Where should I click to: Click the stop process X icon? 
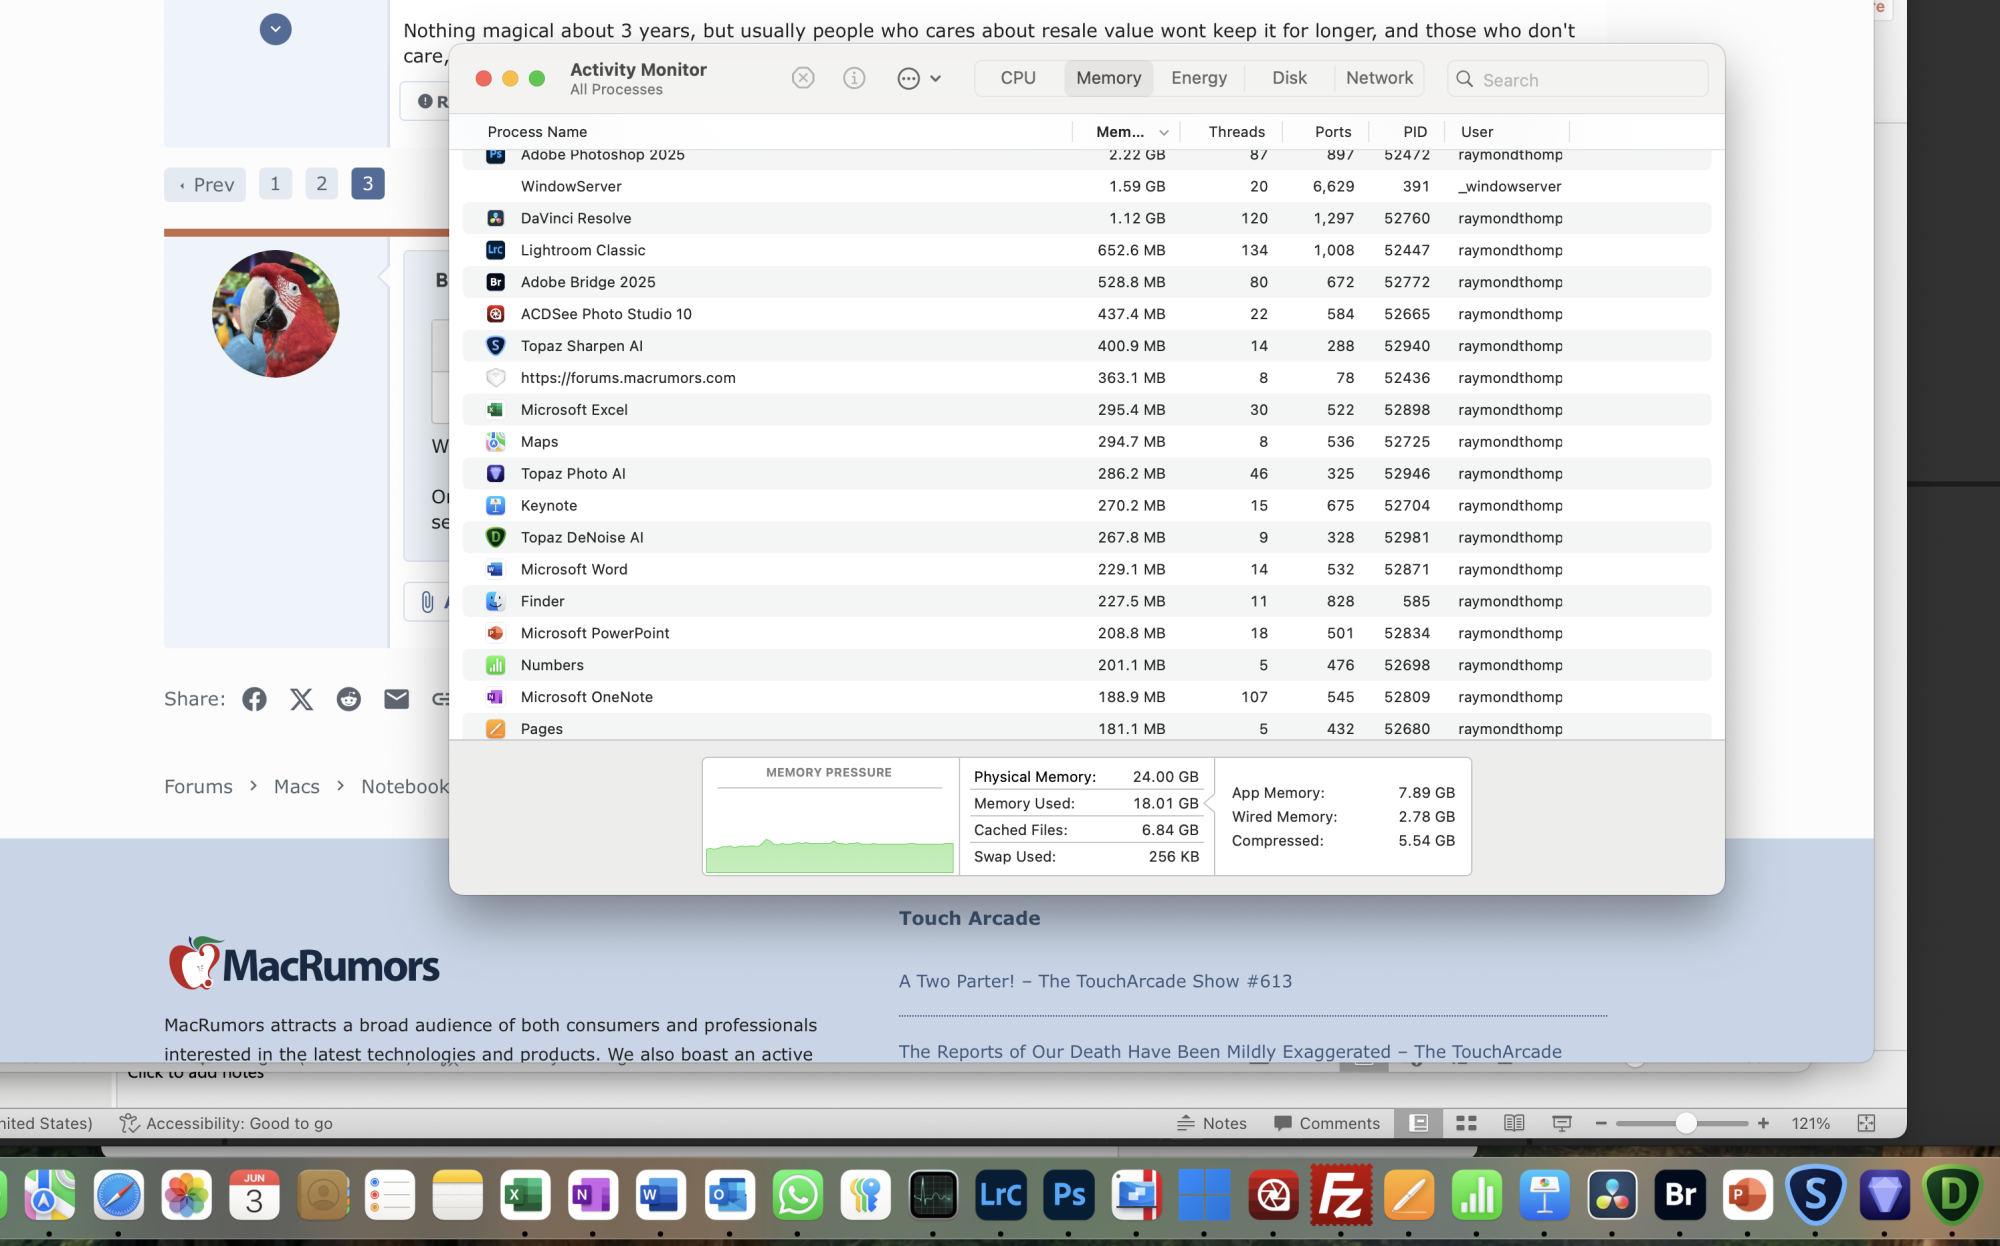[x=803, y=78]
